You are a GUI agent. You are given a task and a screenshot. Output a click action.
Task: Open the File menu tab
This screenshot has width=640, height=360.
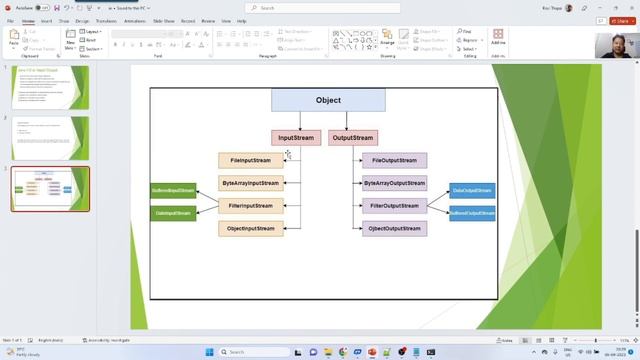click(10, 21)
